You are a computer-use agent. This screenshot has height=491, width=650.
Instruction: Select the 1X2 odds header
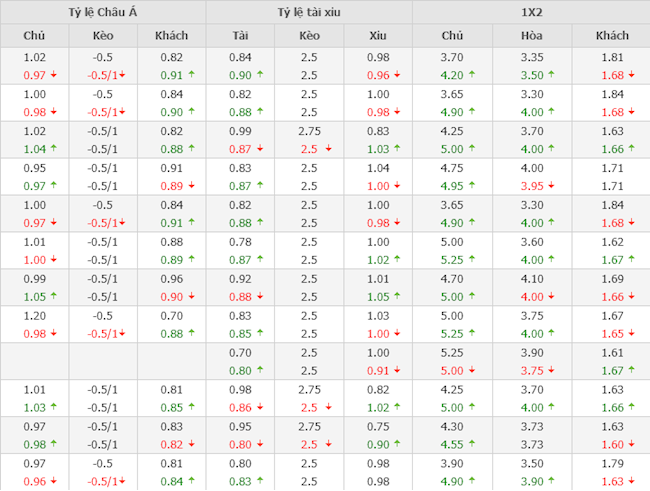point(530,12)
